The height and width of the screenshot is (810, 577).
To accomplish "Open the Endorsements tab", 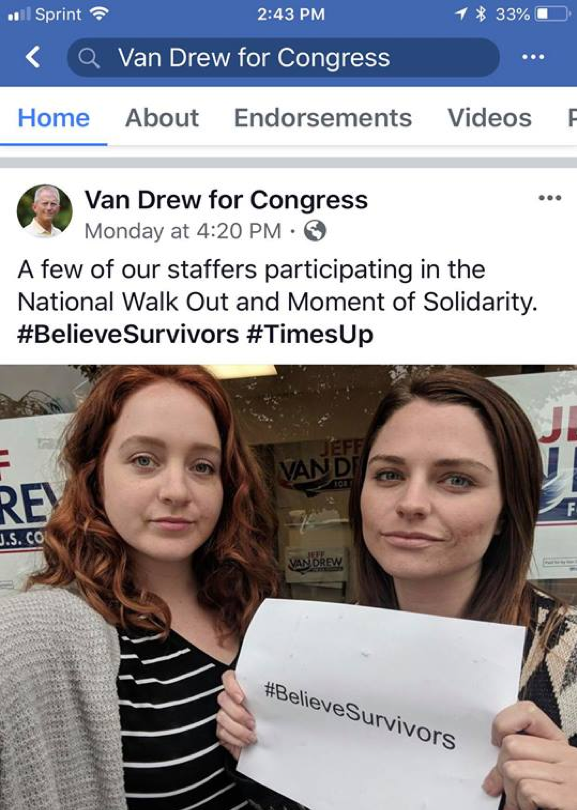I will (x=323, y=118).
